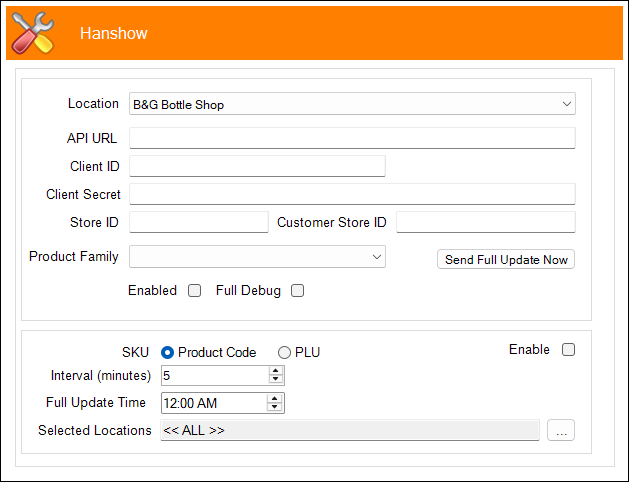Choose the PLU radio option
This screenshot has height=482, width=629.
pos(285,352)
